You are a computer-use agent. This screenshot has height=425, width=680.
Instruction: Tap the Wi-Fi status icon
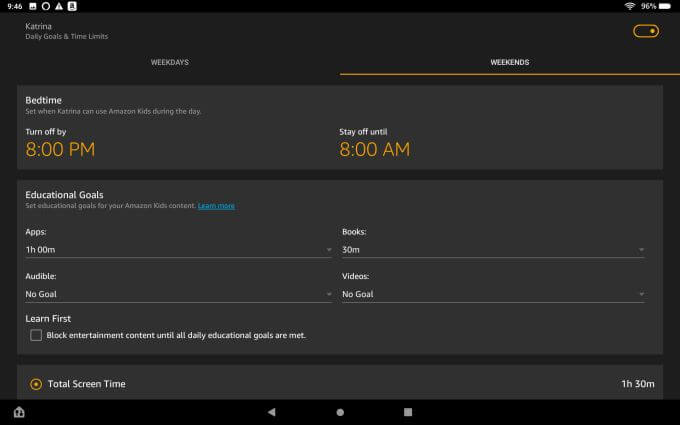tap(630, 6)
